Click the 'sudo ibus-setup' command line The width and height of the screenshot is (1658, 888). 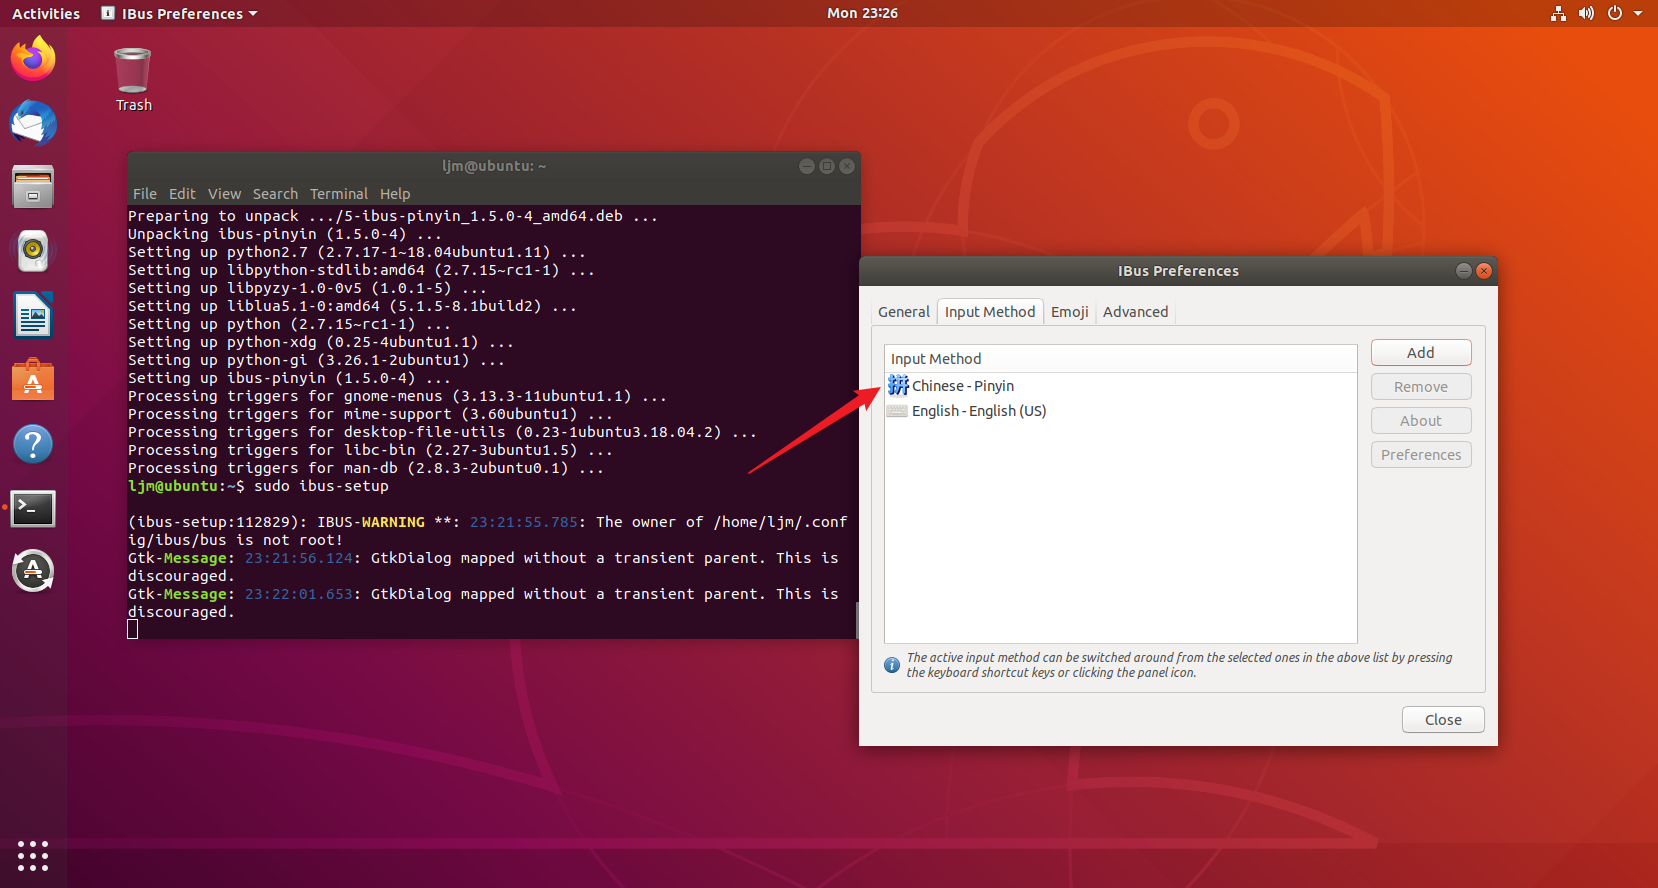pyautogui.click(x=321, y=486)
